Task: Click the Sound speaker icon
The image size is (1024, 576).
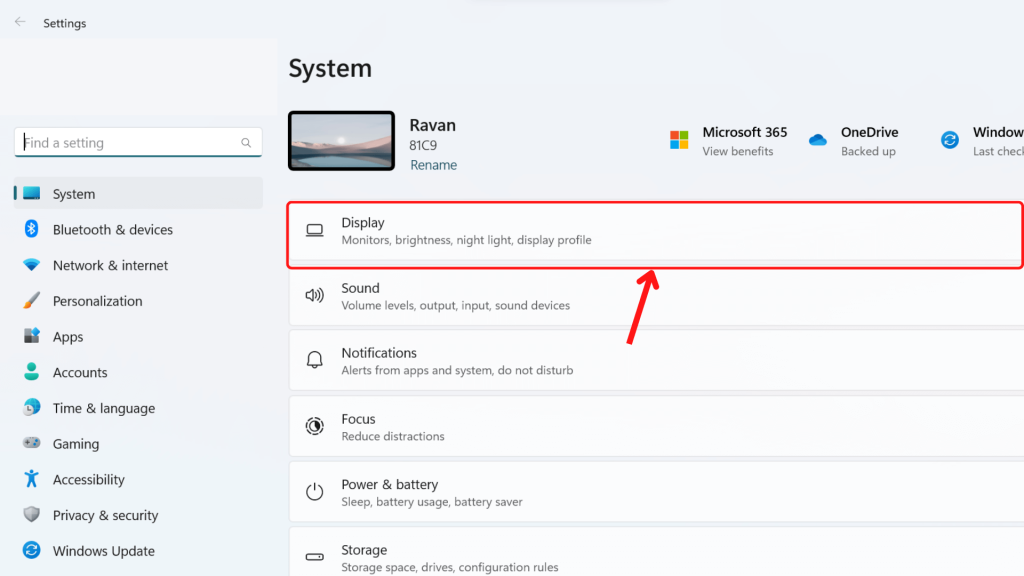Action: 315,295
